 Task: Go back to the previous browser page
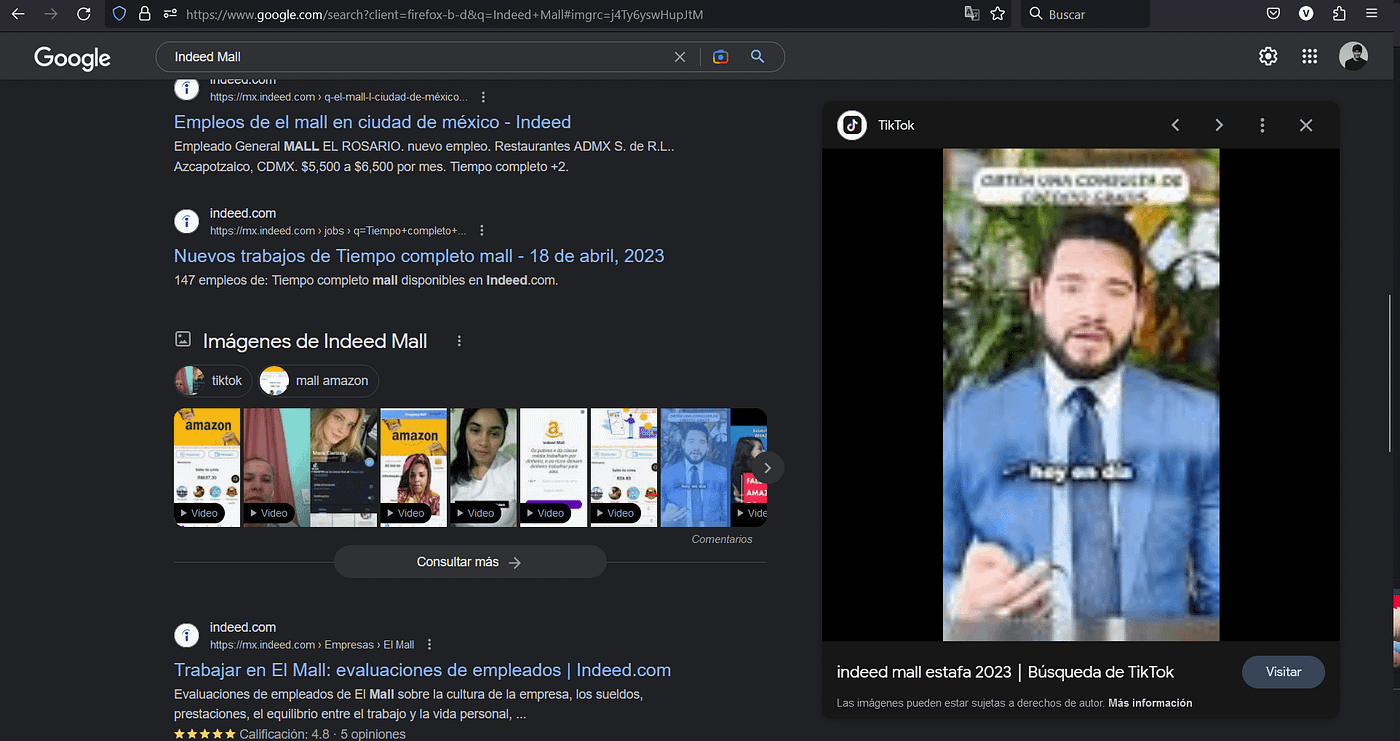(x=18, y=14)
